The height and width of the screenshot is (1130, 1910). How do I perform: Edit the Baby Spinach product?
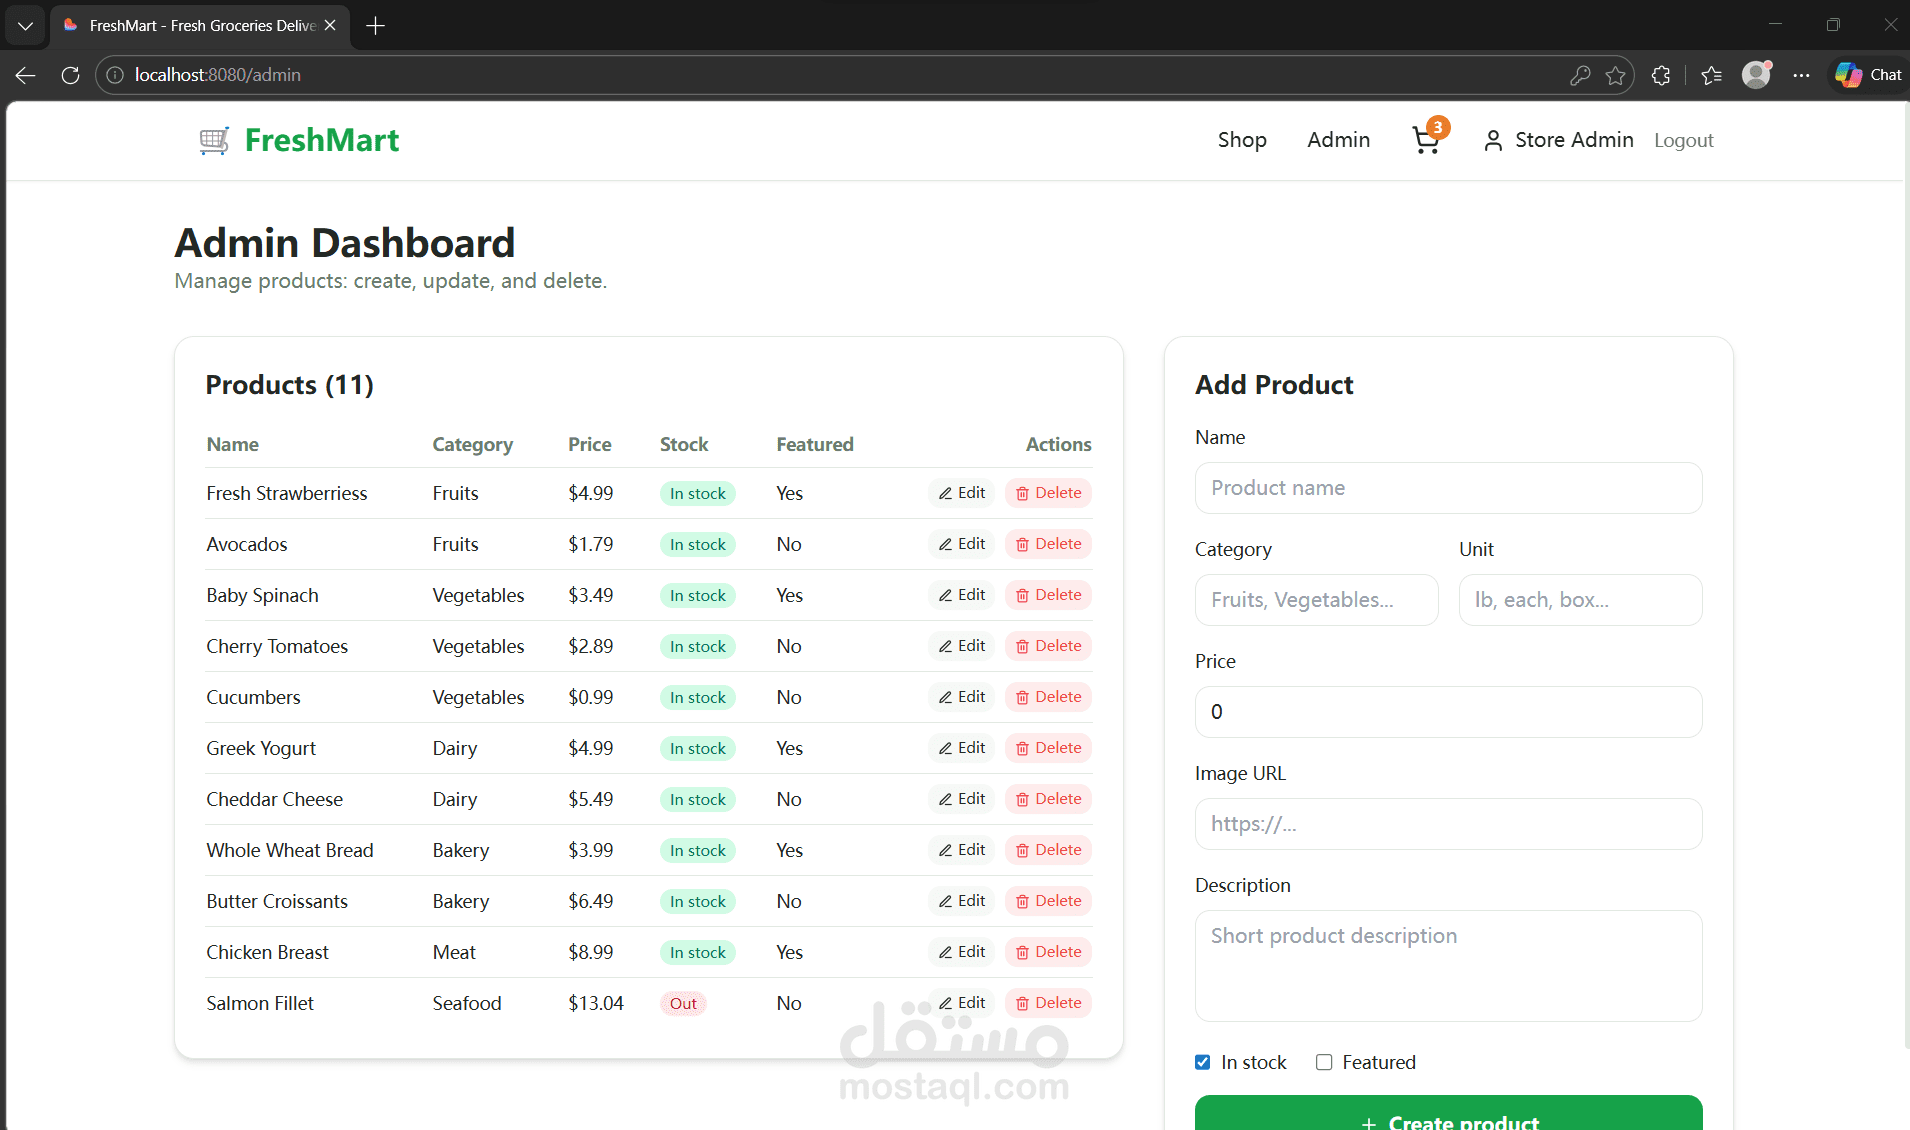(x=962, y=595)
